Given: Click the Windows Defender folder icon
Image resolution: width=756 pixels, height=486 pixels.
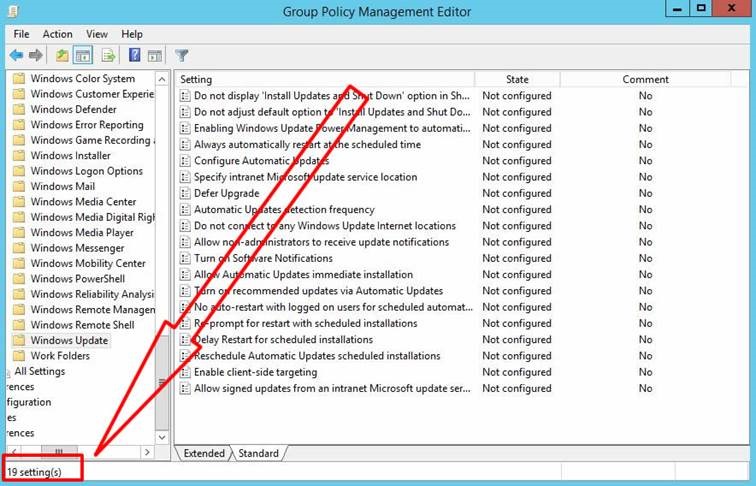Looking at the screenshot, I should coord(19,109).
